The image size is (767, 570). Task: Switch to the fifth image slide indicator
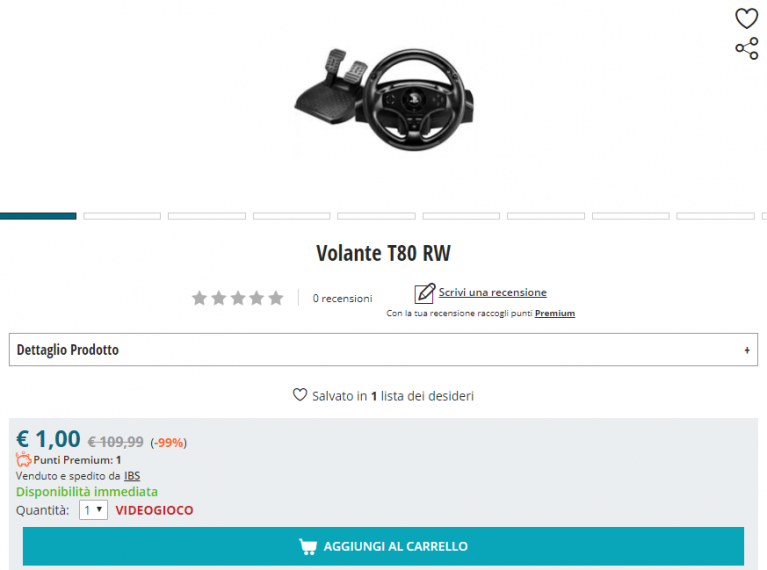(x=376, y=216)
